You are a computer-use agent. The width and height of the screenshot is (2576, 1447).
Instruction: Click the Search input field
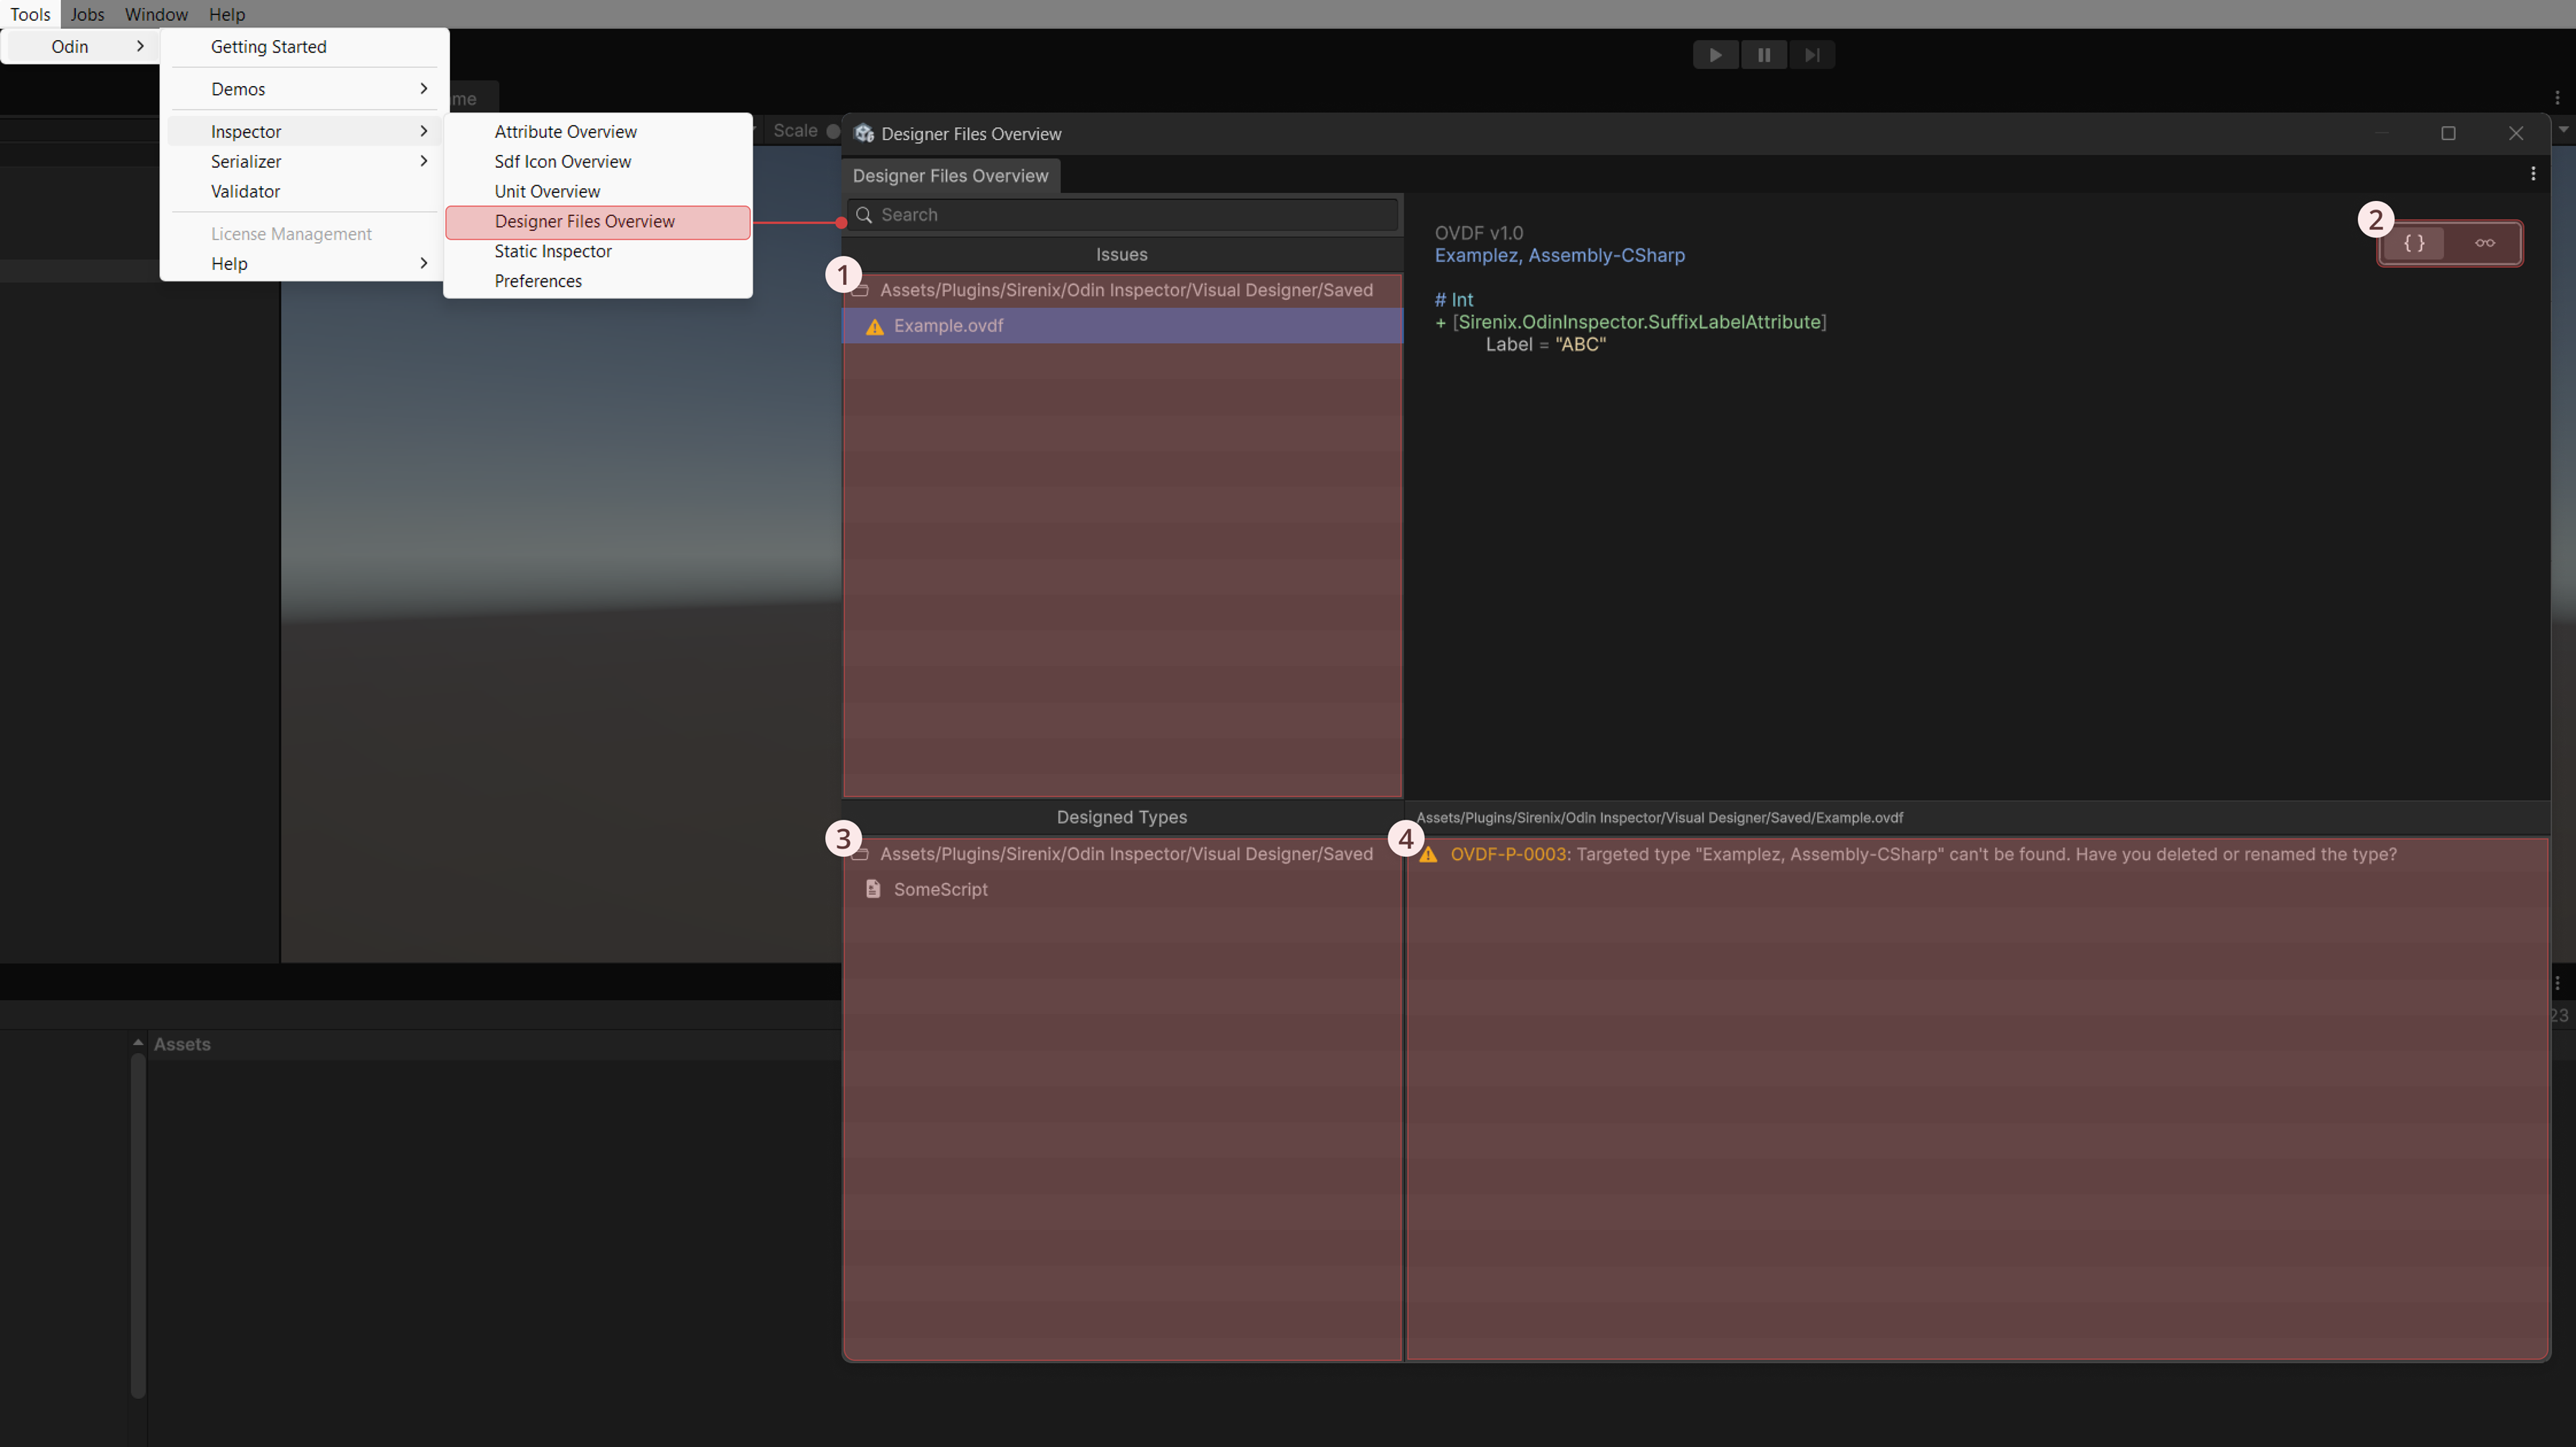tap(1130, 215)
